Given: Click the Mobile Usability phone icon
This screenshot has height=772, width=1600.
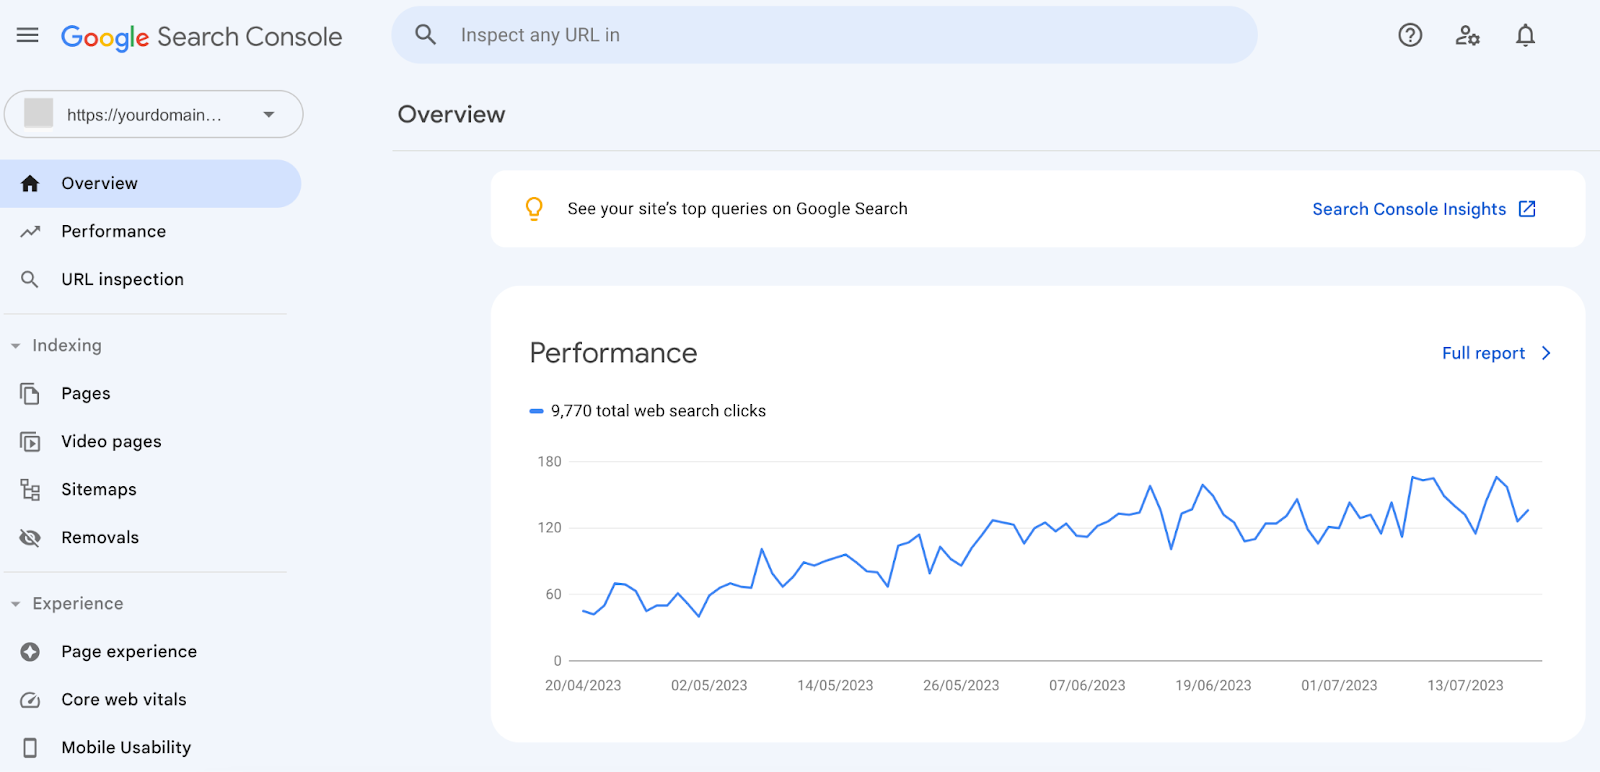Looking at the screenshot, I should tap(30, 748).
